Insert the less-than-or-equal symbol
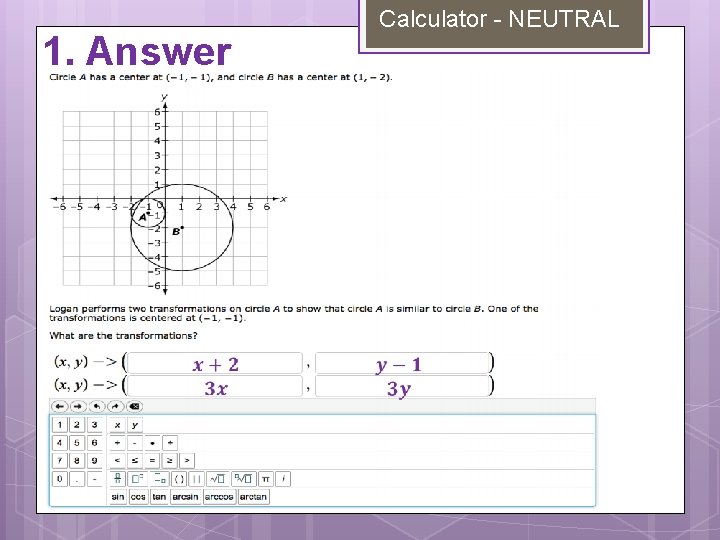This screenshot has height=540, width=720. tap(135, 460)
